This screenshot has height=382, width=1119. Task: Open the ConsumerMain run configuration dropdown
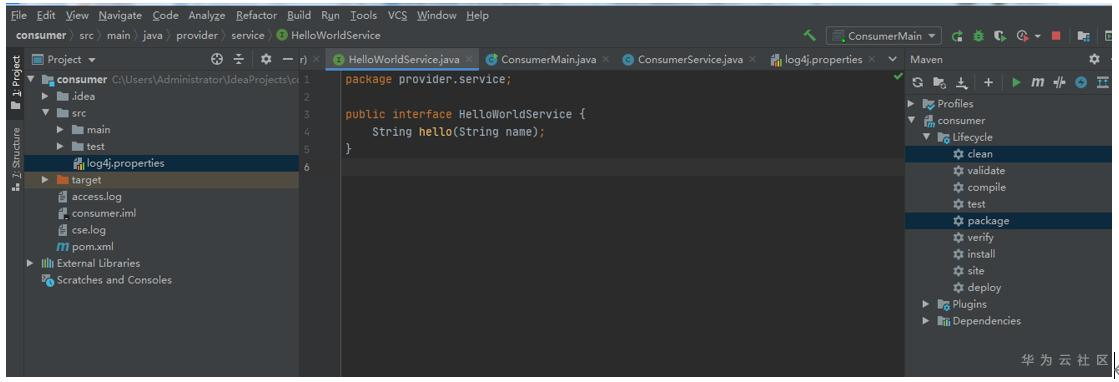click(883, 36)
